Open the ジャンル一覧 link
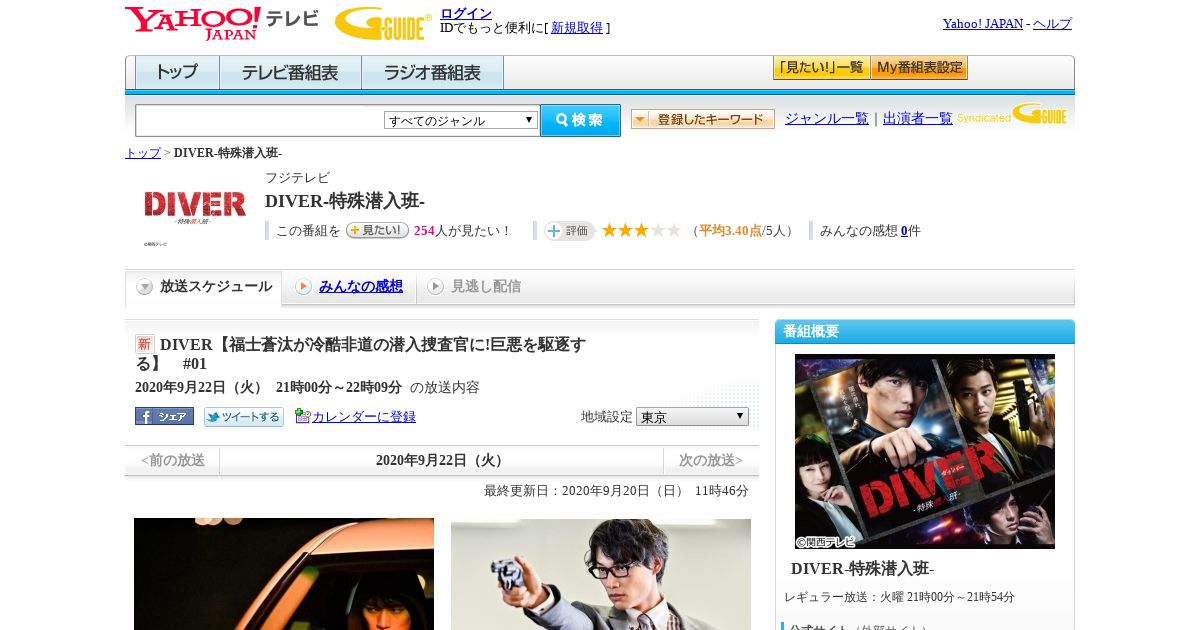The height and width of the screenshot is (630, 1200). [x=826, y=118]
